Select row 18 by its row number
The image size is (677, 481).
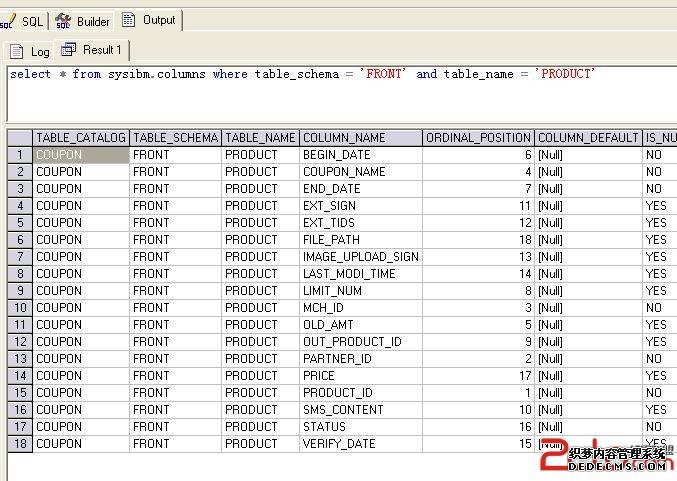(19, 443)
